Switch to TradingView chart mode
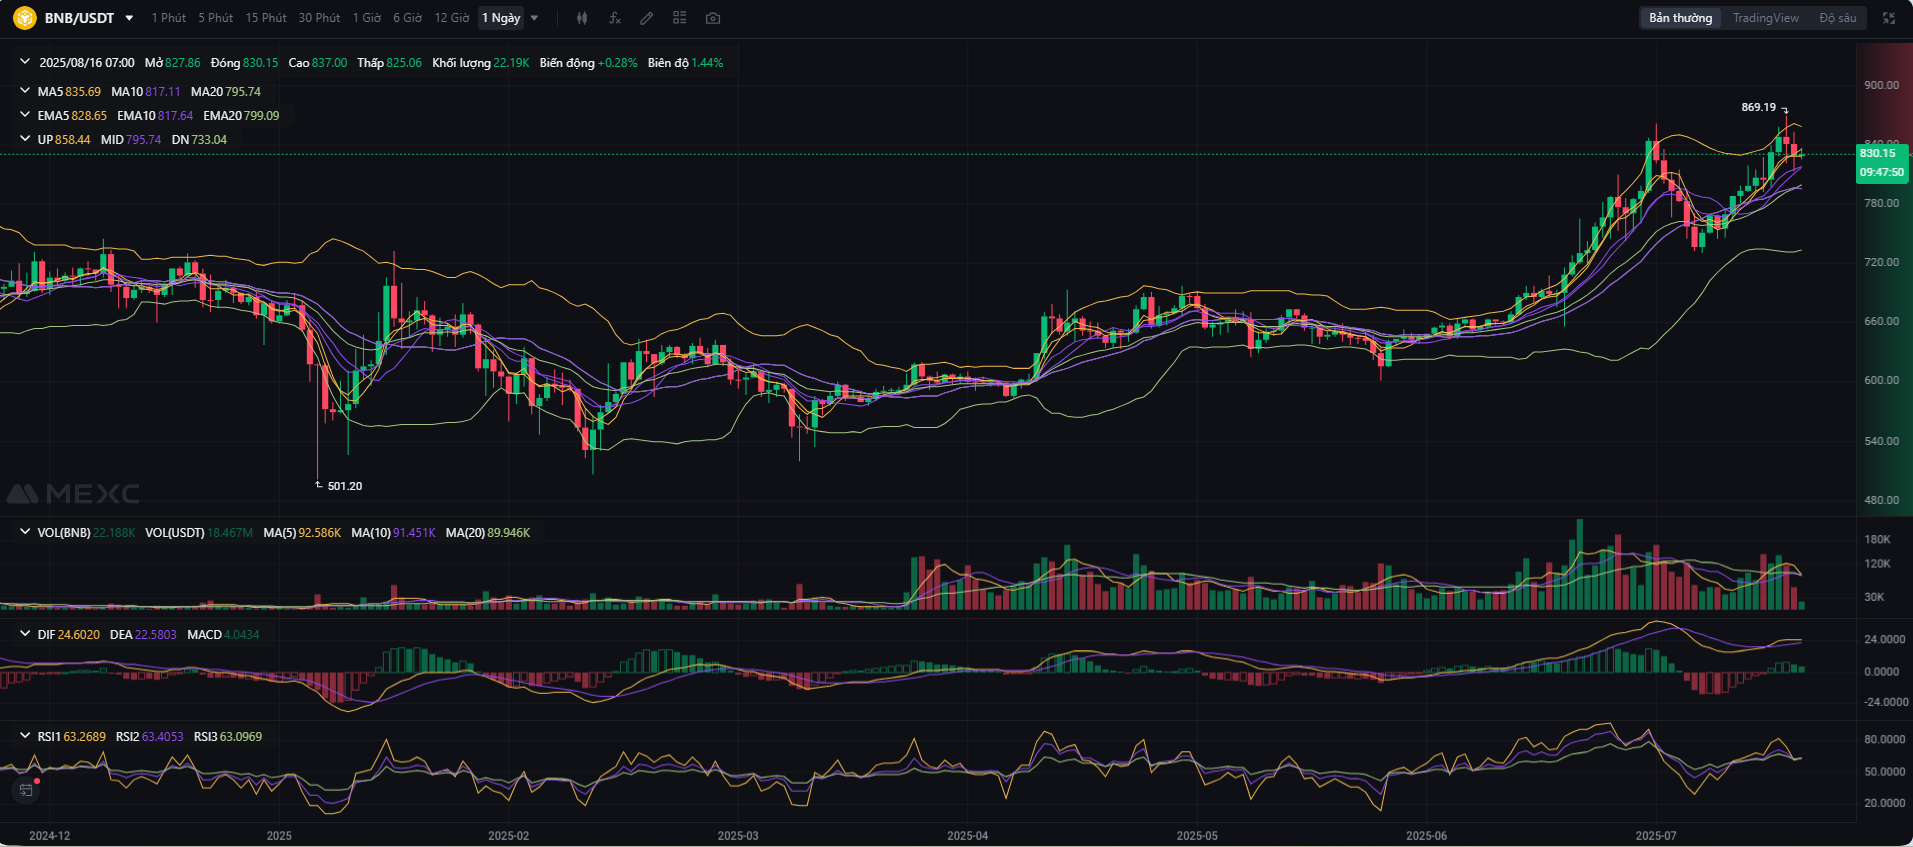This screenshot has height=847, width=1913. click(x=1765, y=18)
